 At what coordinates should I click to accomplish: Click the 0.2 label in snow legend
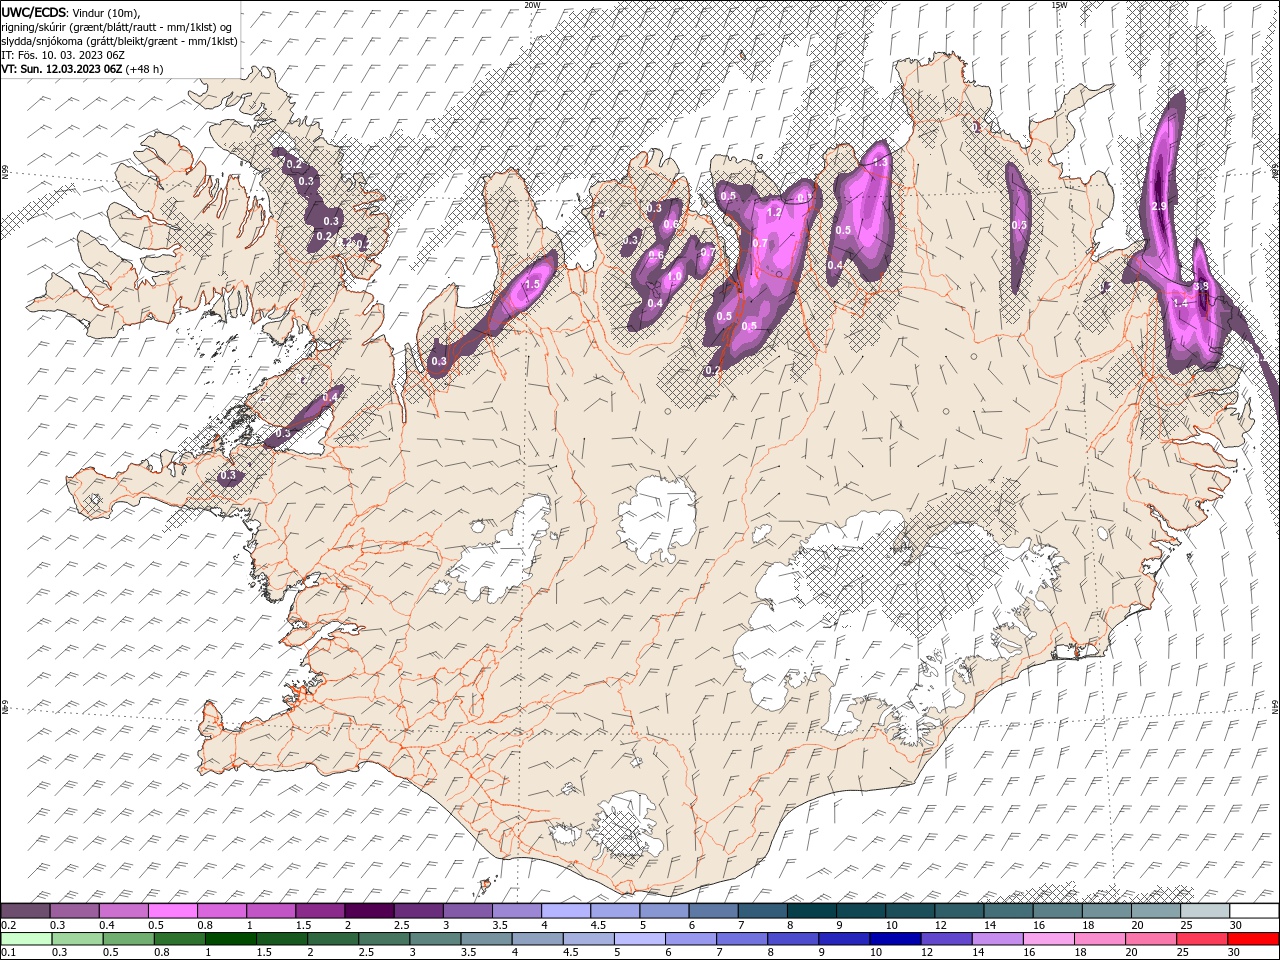point(8,925)
